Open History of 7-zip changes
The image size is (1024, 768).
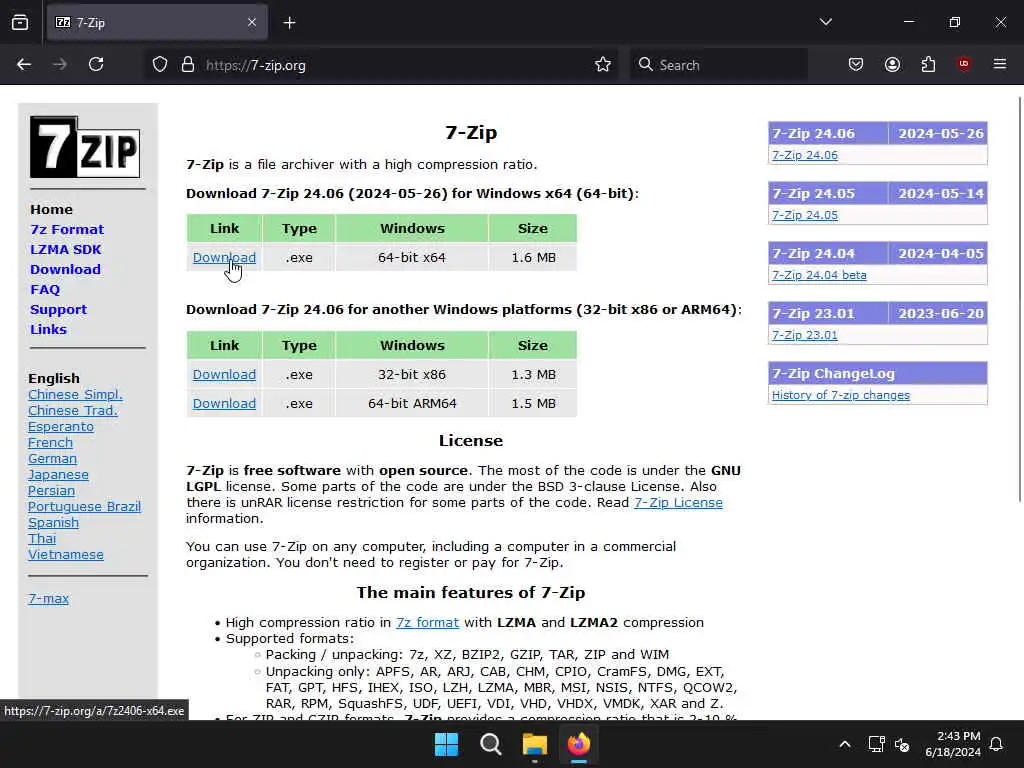(x=840, y=395)
